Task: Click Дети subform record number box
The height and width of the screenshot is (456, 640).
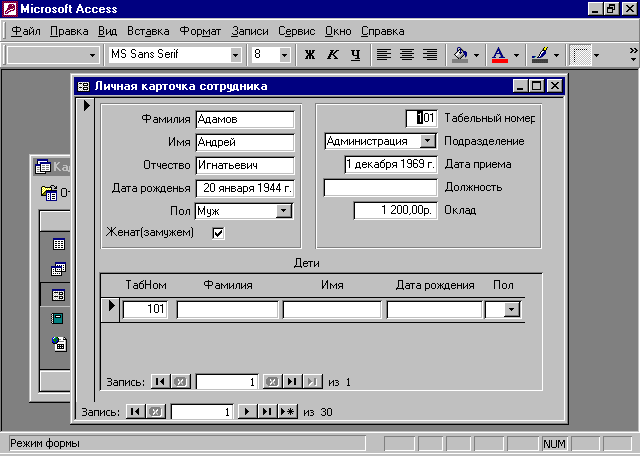Action: point(227,382)
